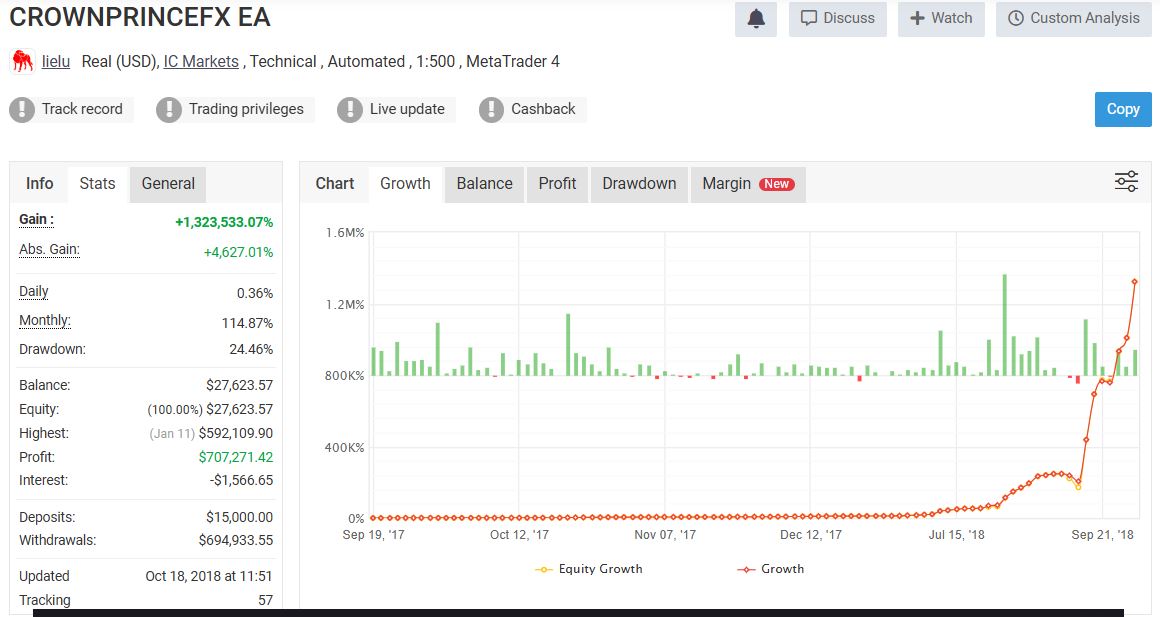This screenshot has width=1160, height=617.
Task: Open the lielu profile link
Action: click(x=56, y=62)
